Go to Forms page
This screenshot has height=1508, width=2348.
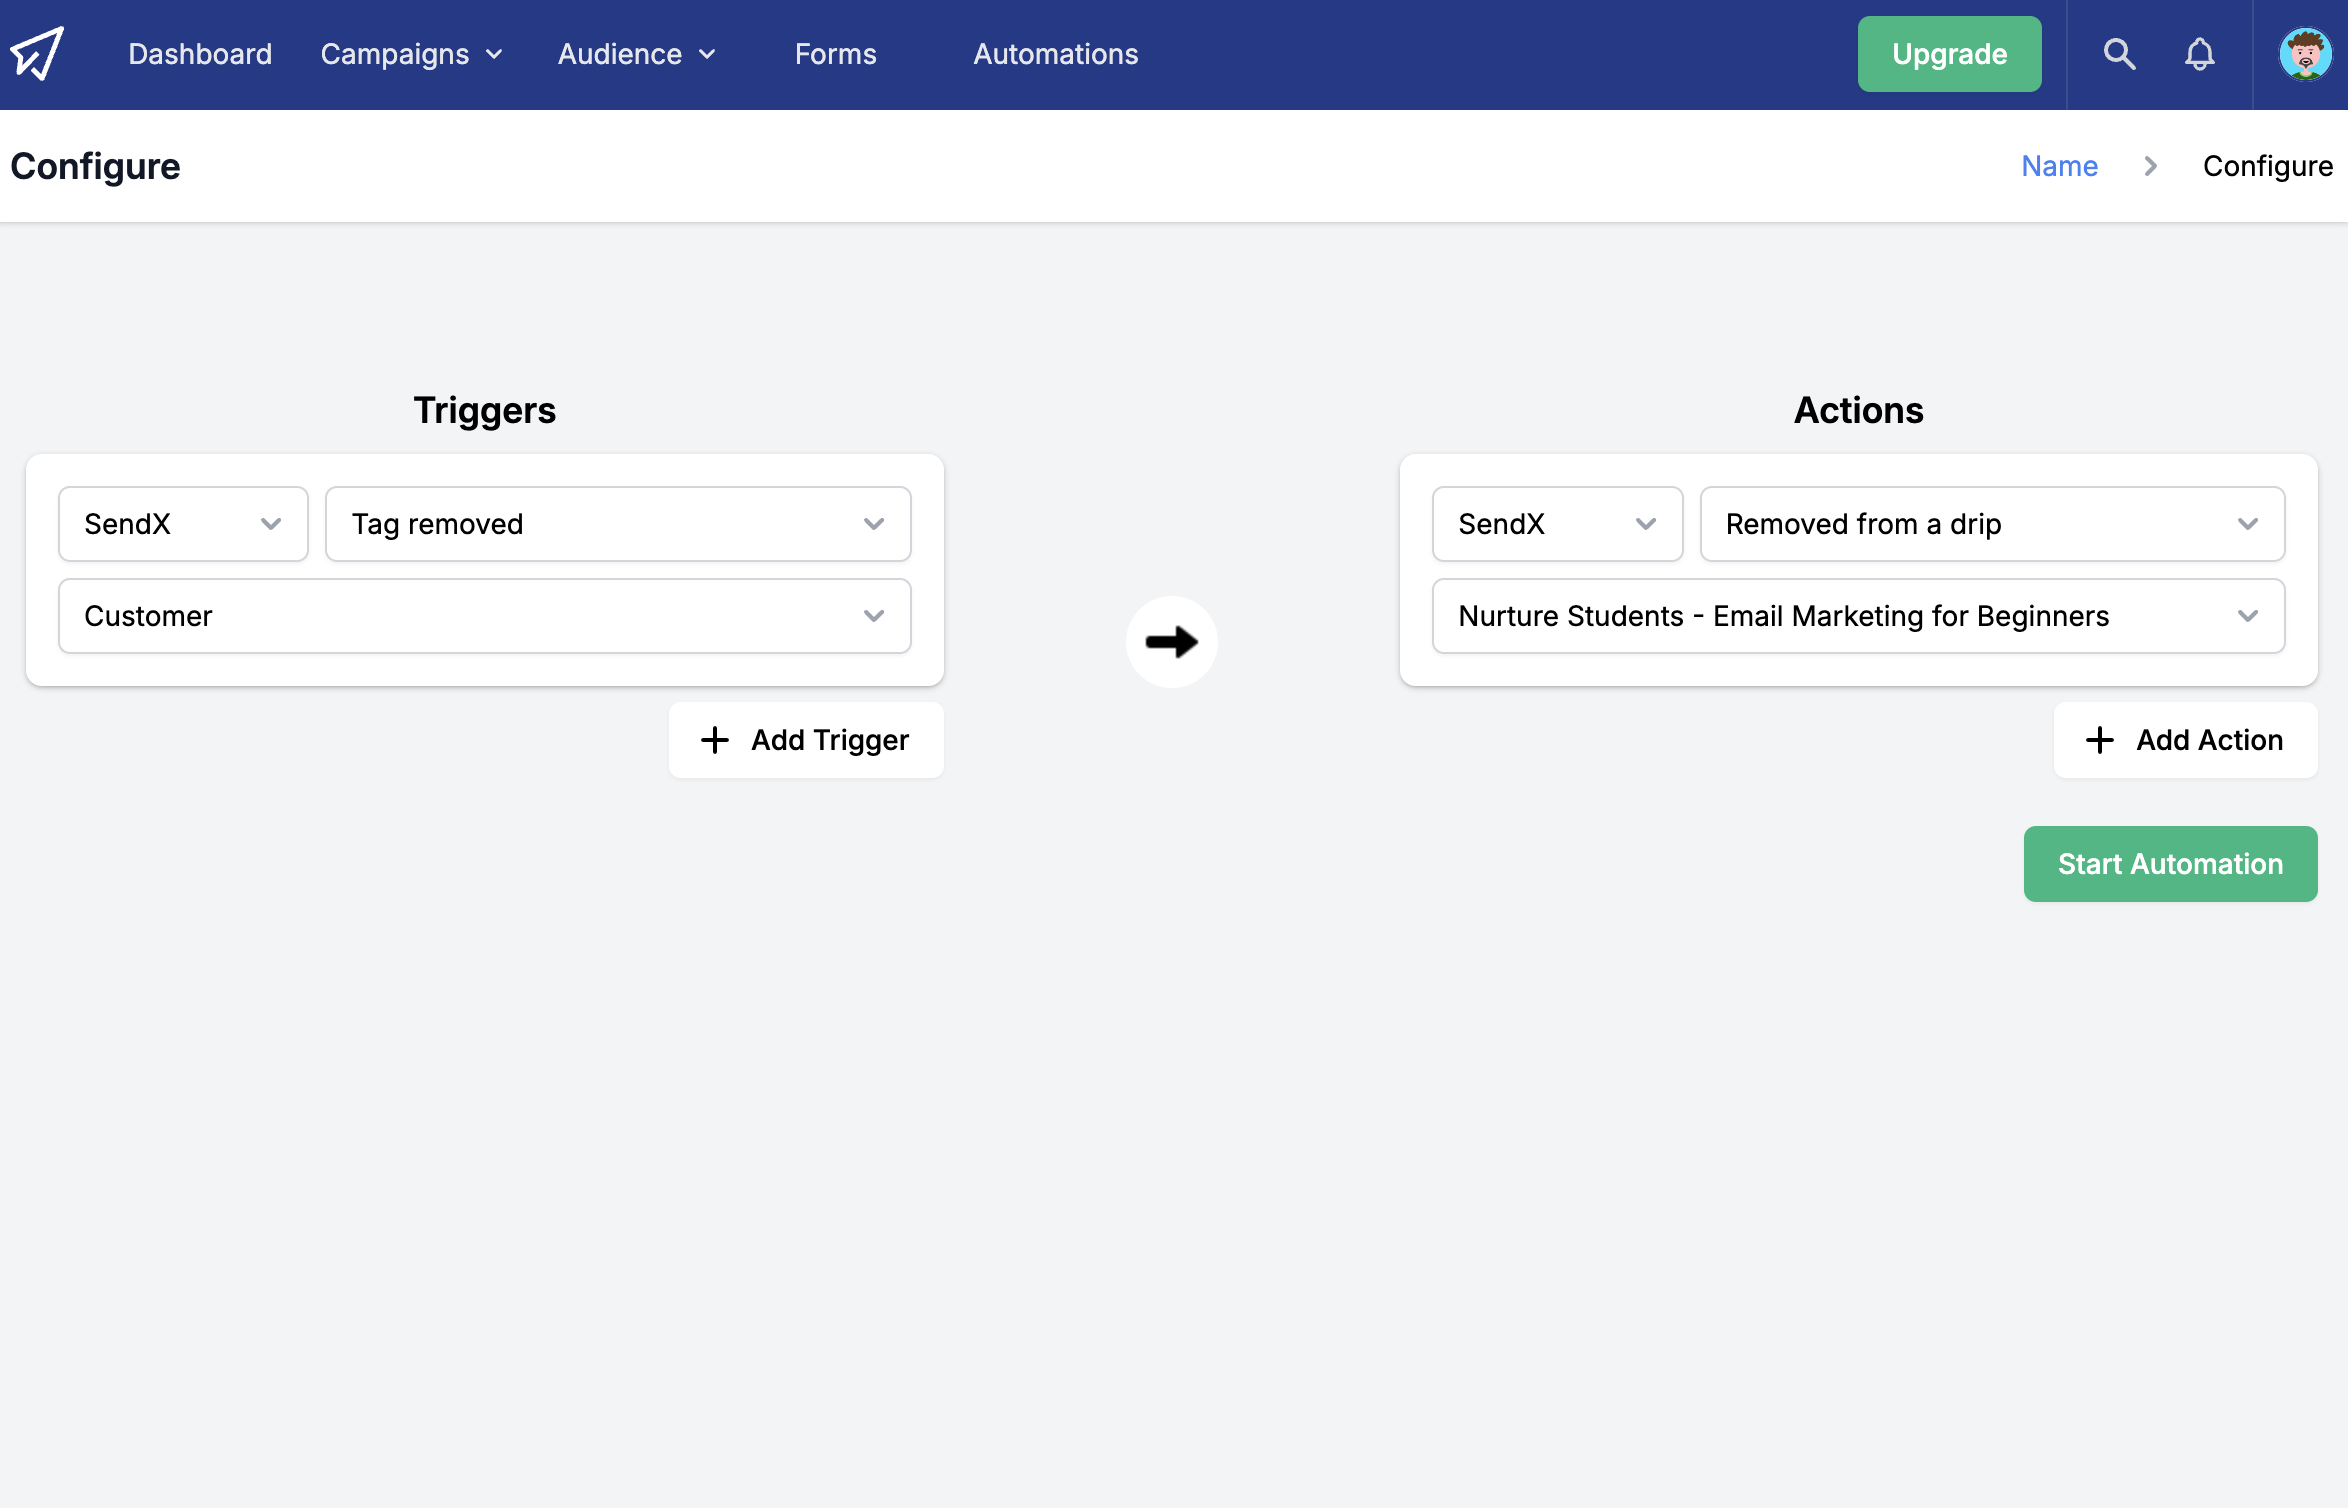point(835,54)
